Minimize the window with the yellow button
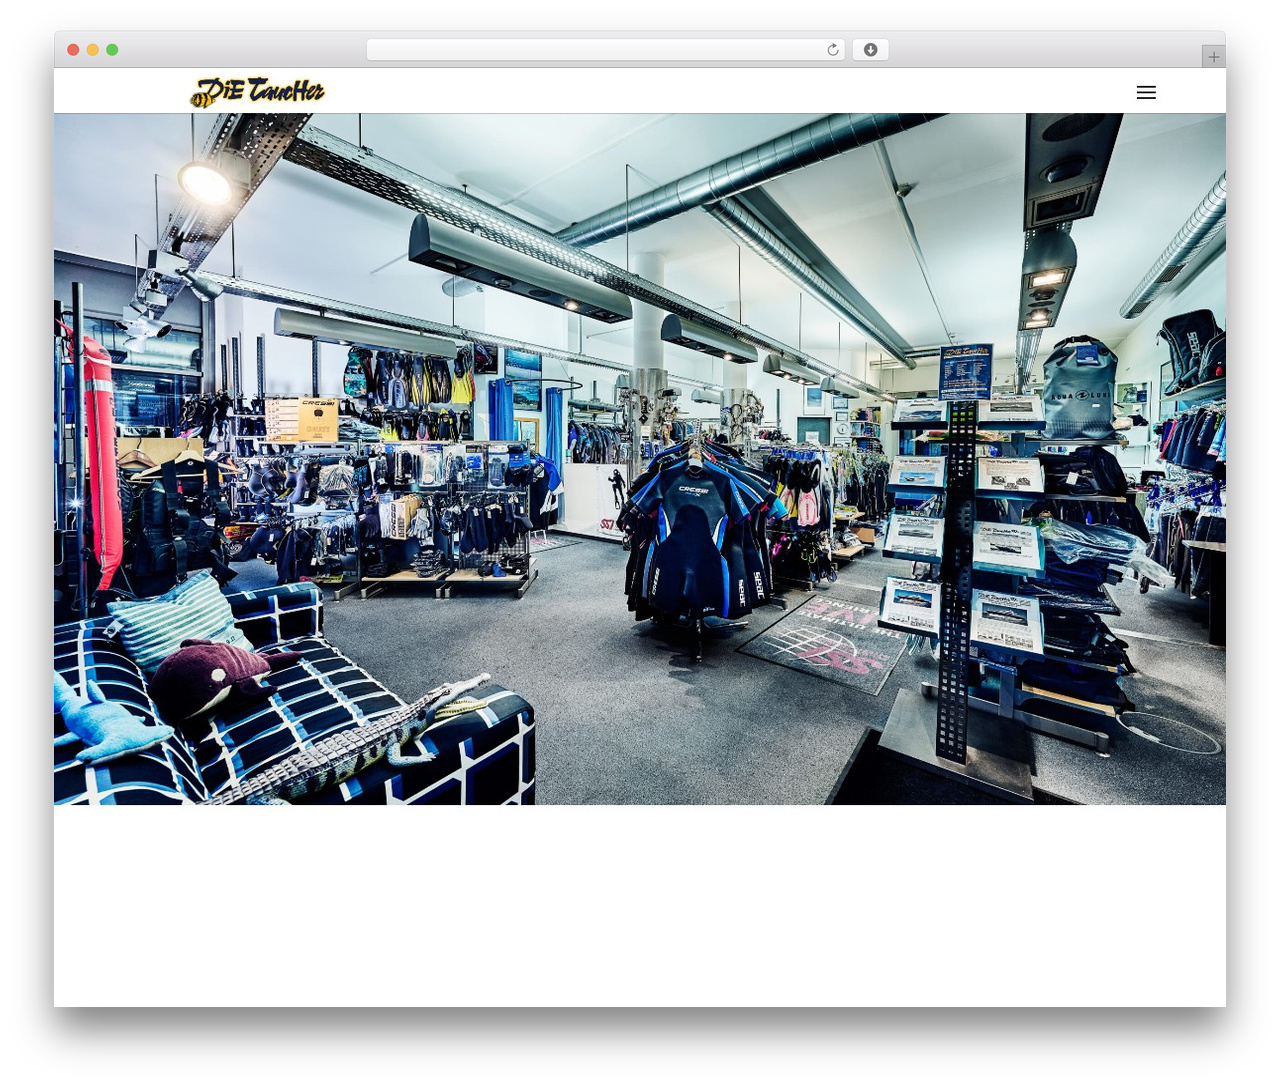 [93, 50]
